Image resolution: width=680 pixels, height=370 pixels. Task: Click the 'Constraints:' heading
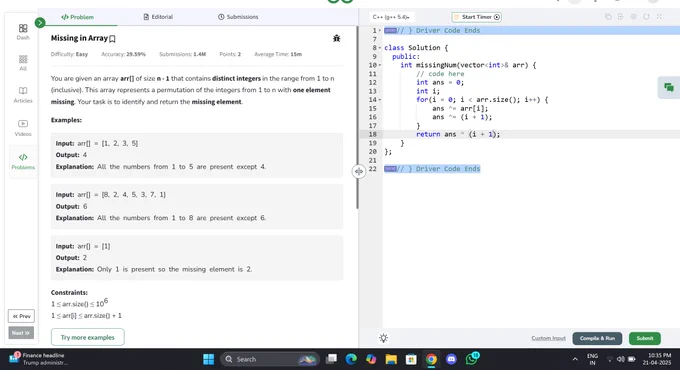pos(69,292)
